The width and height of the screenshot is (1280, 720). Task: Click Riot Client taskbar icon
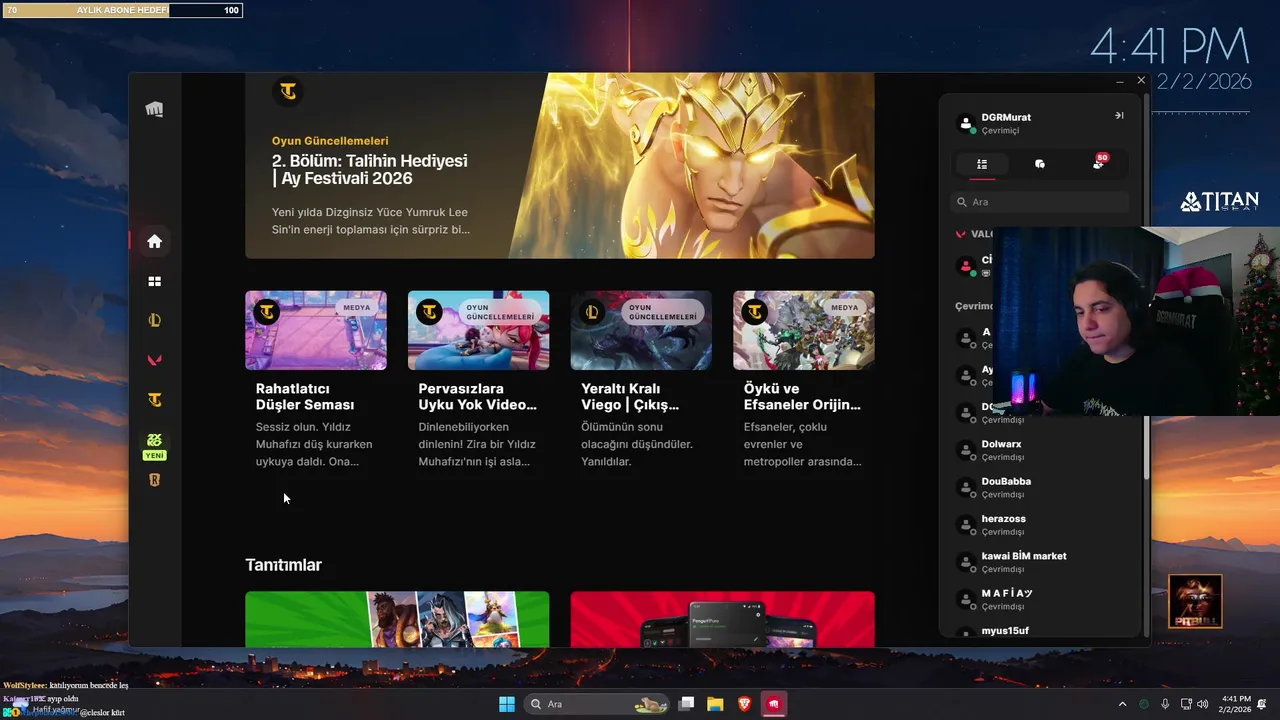click(x=773, y=704)
